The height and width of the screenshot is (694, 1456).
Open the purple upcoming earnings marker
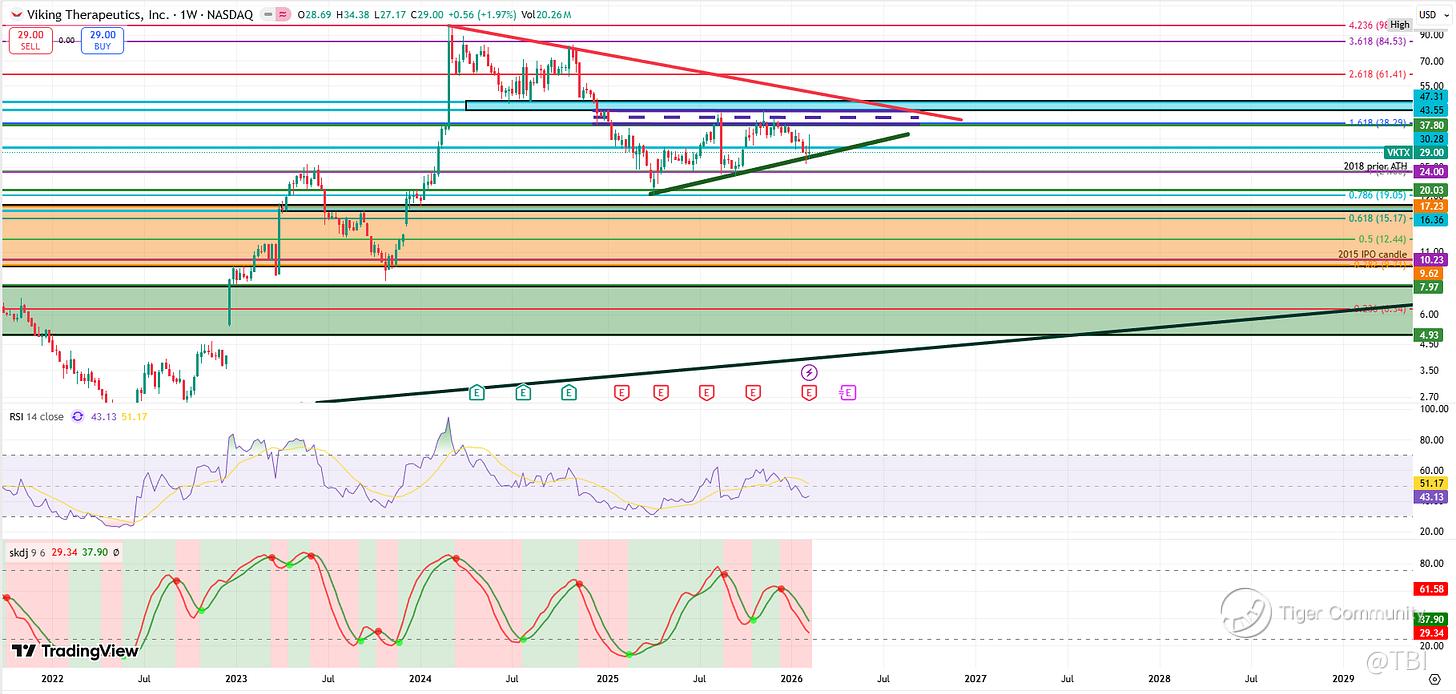click(x=848, y=393)
